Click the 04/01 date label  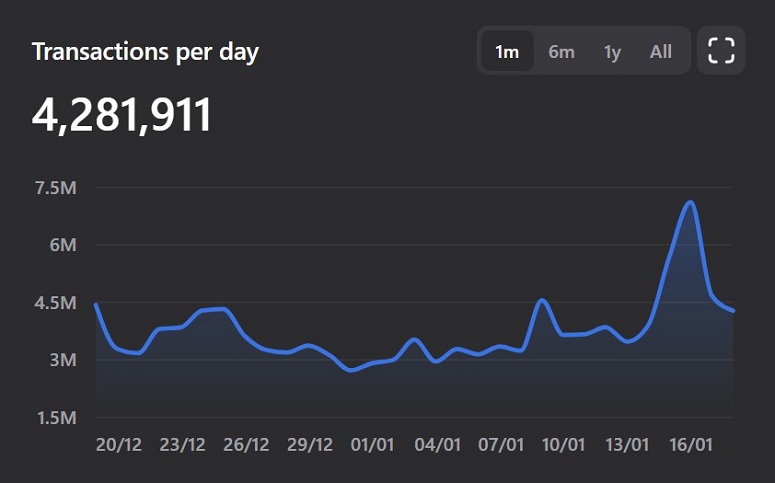pos(437,445)
